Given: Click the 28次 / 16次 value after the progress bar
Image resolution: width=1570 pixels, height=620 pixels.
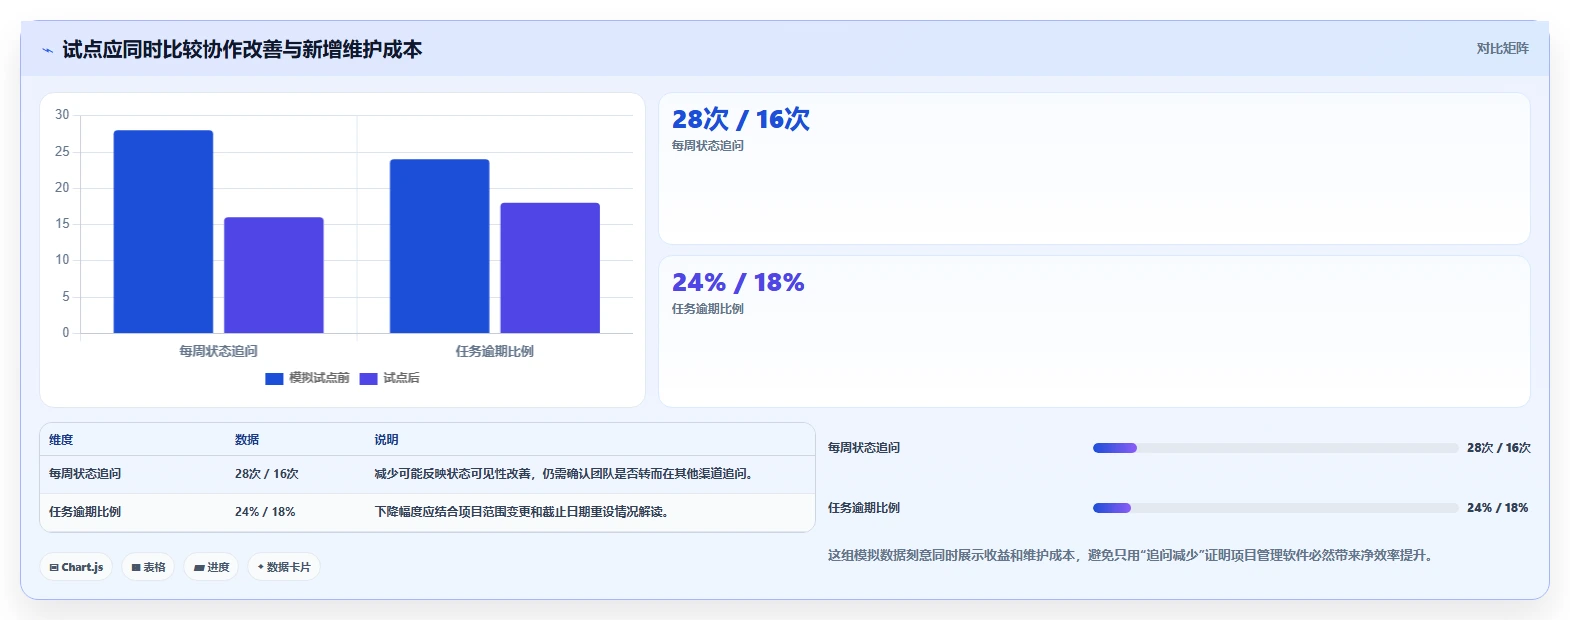Looking at the screenshot, I should point(1499,448).
